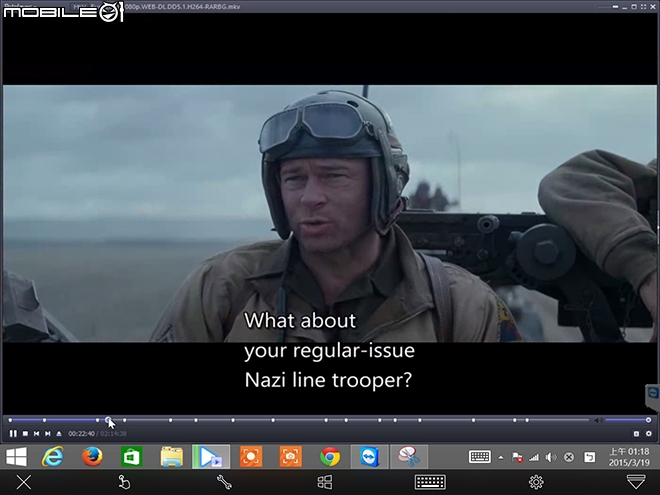Open Action Center flag notification

517,457
